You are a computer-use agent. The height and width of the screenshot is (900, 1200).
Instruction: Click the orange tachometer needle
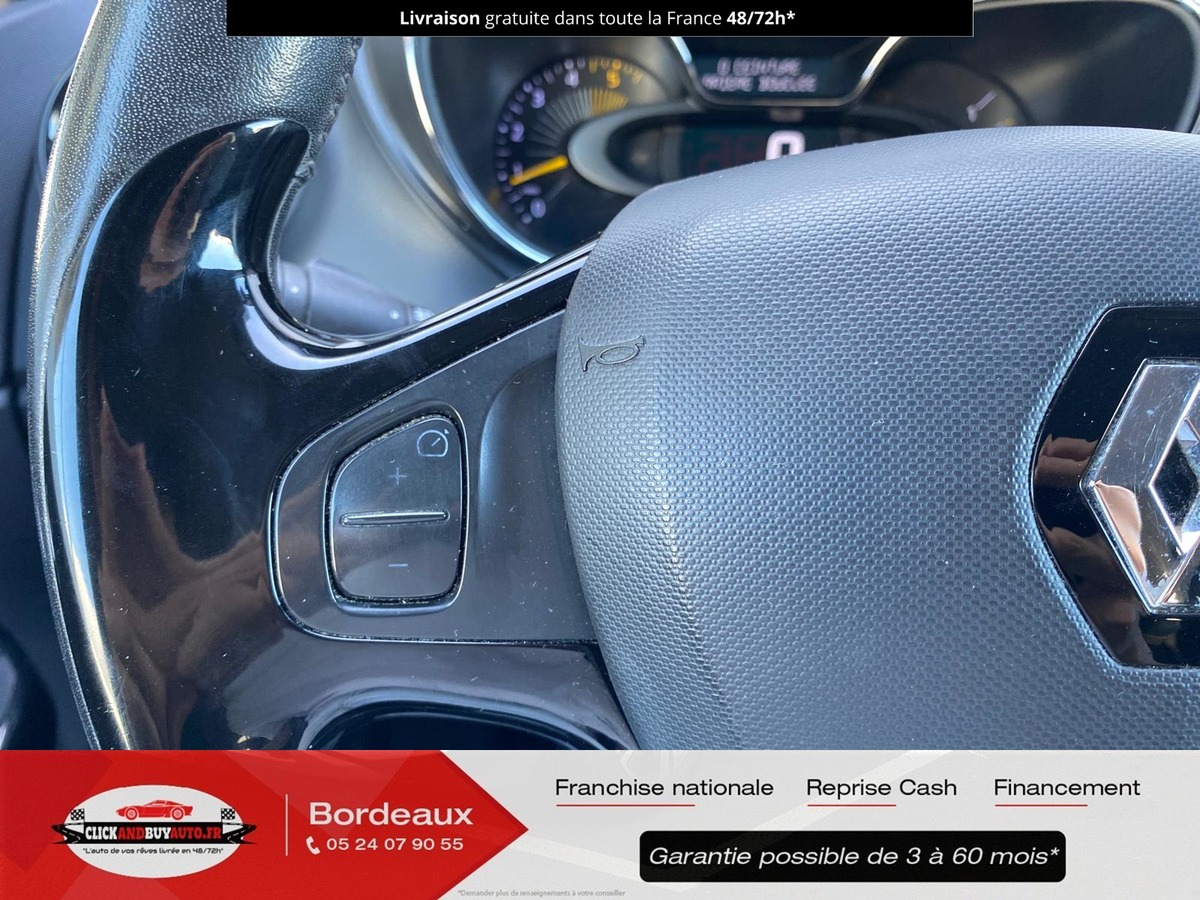538,172
